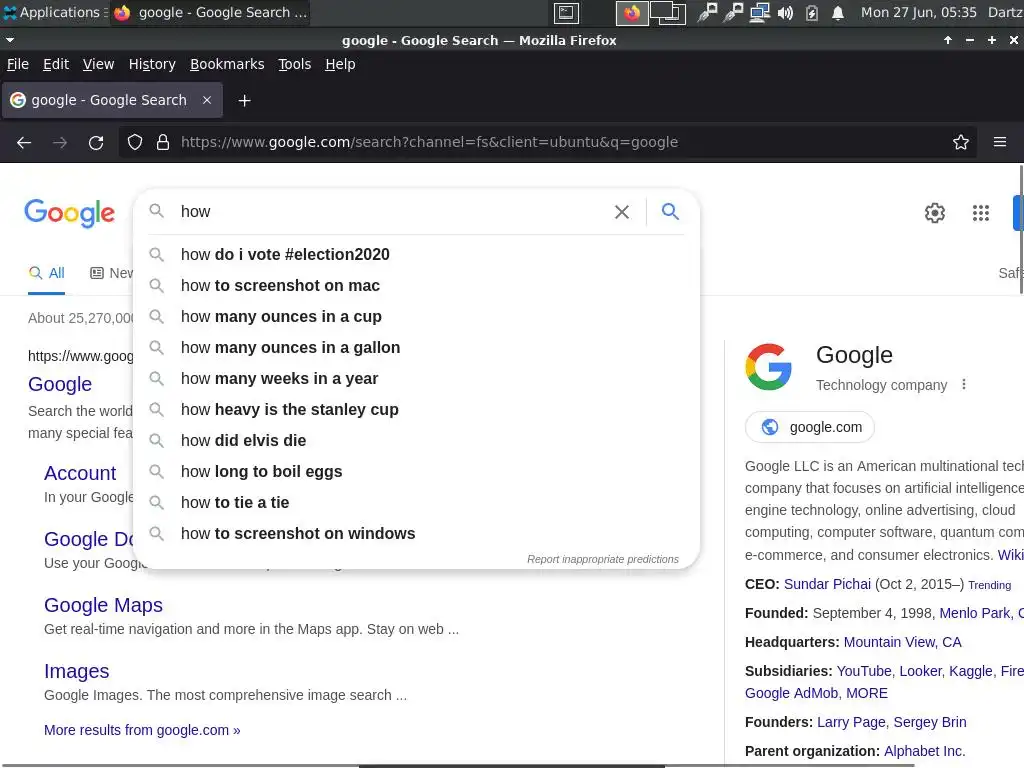Open the Google apps grid icon
The image size is (1024, 768).
(981, 213)
